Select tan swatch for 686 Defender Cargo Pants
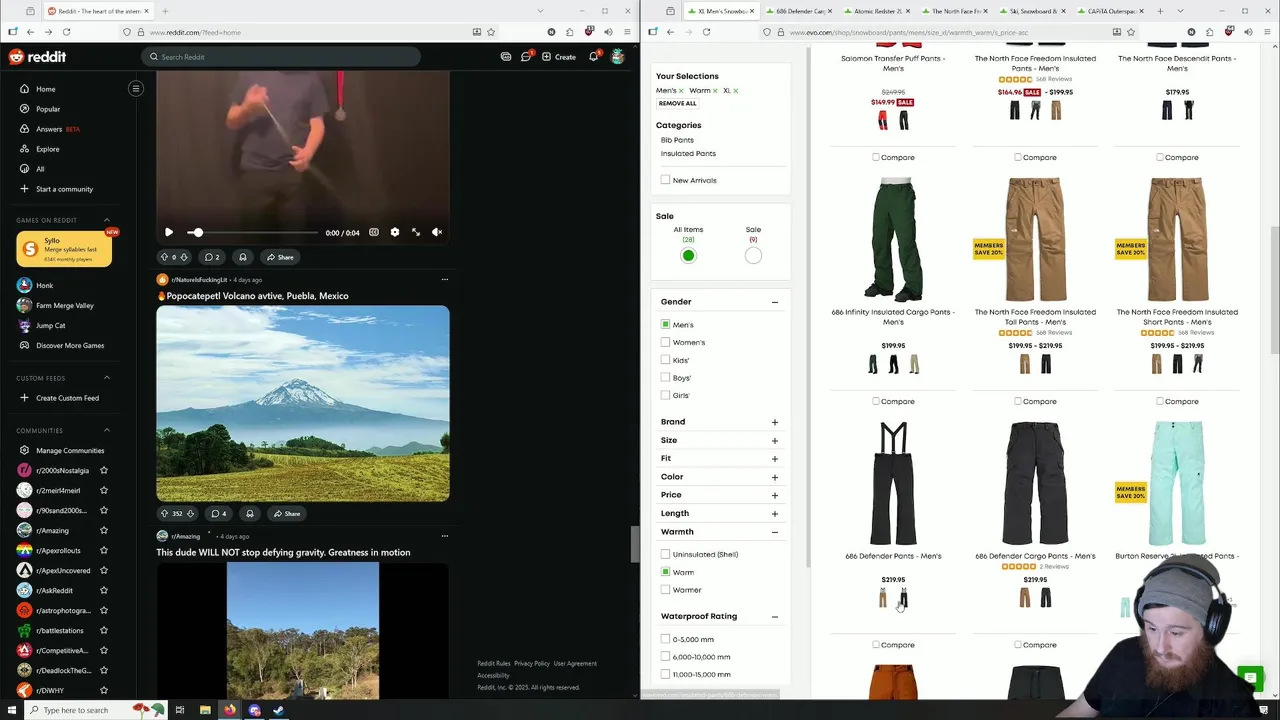Viewport: 1280px width, 720px height. 1024,598
